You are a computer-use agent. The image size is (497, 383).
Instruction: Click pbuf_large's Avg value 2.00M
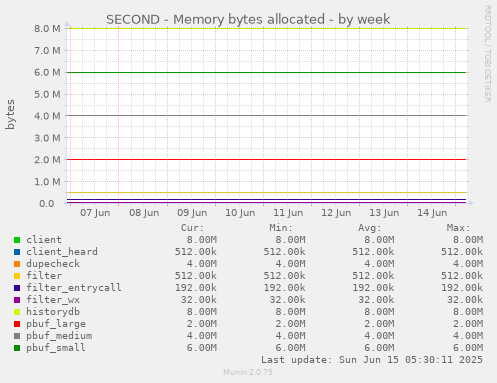coord(379,324)
